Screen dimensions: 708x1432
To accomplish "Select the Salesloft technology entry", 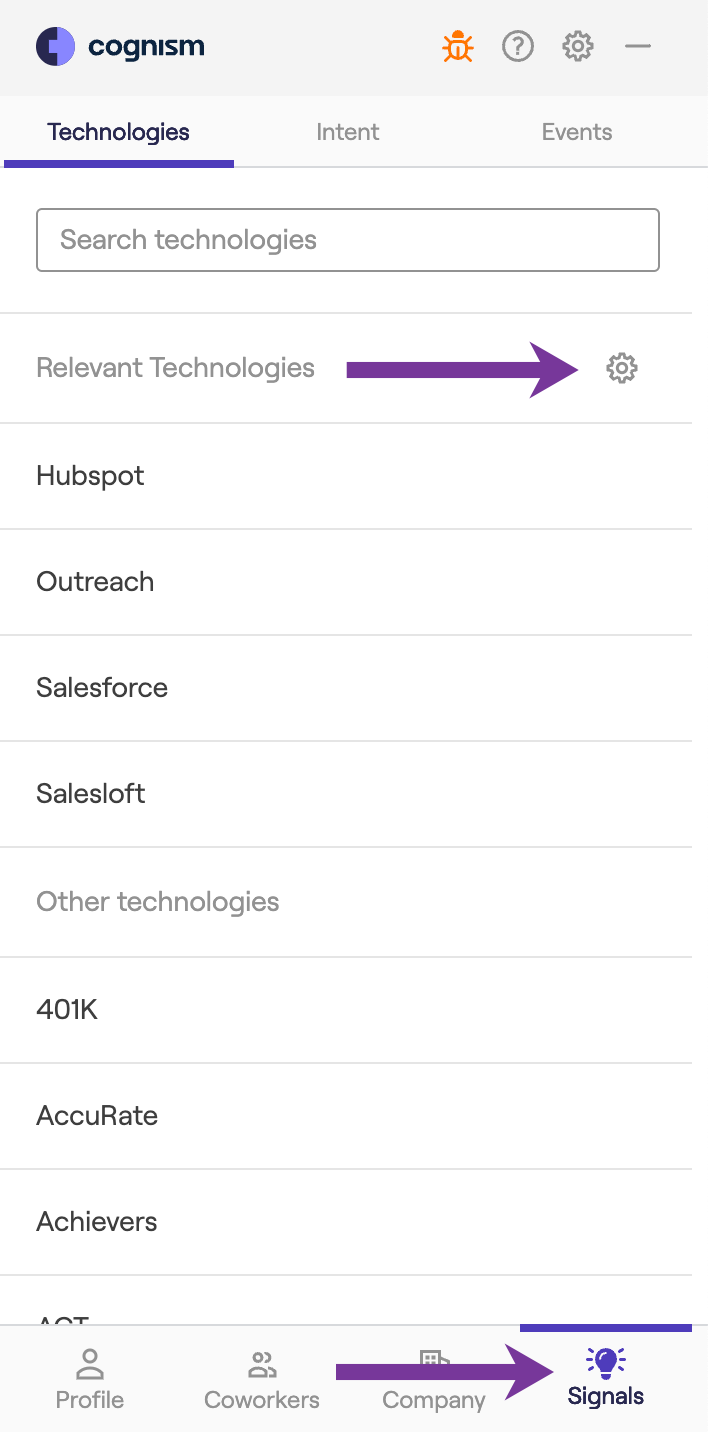I will (91, 794).
